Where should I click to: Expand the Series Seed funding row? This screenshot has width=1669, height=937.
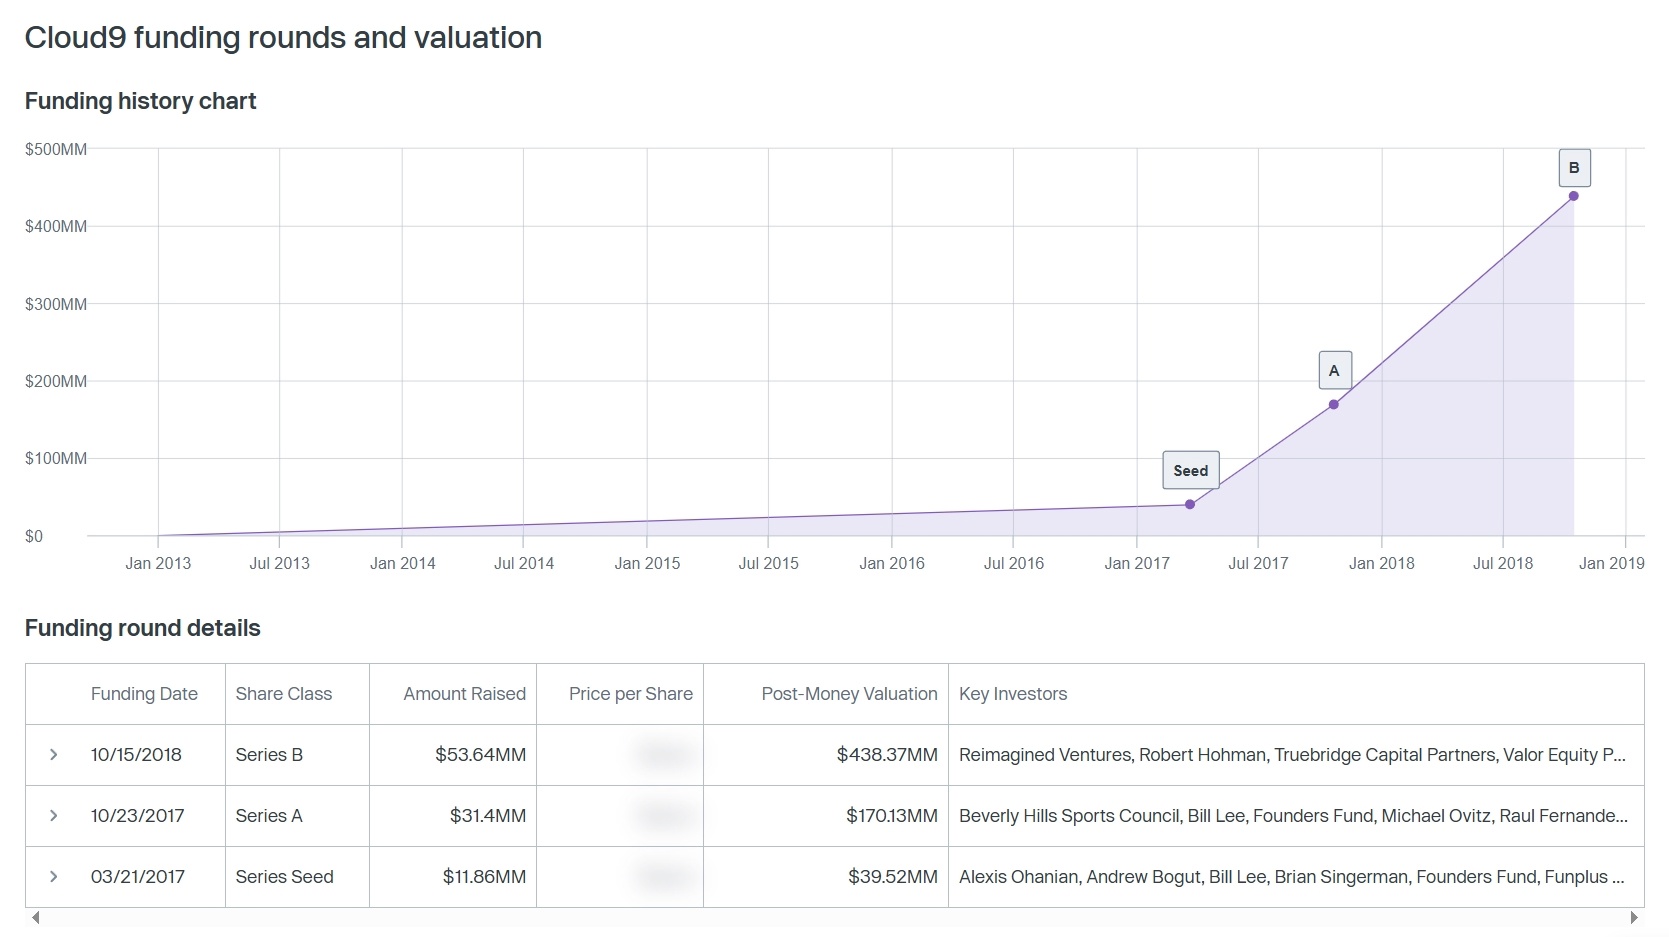pos(54,877)
